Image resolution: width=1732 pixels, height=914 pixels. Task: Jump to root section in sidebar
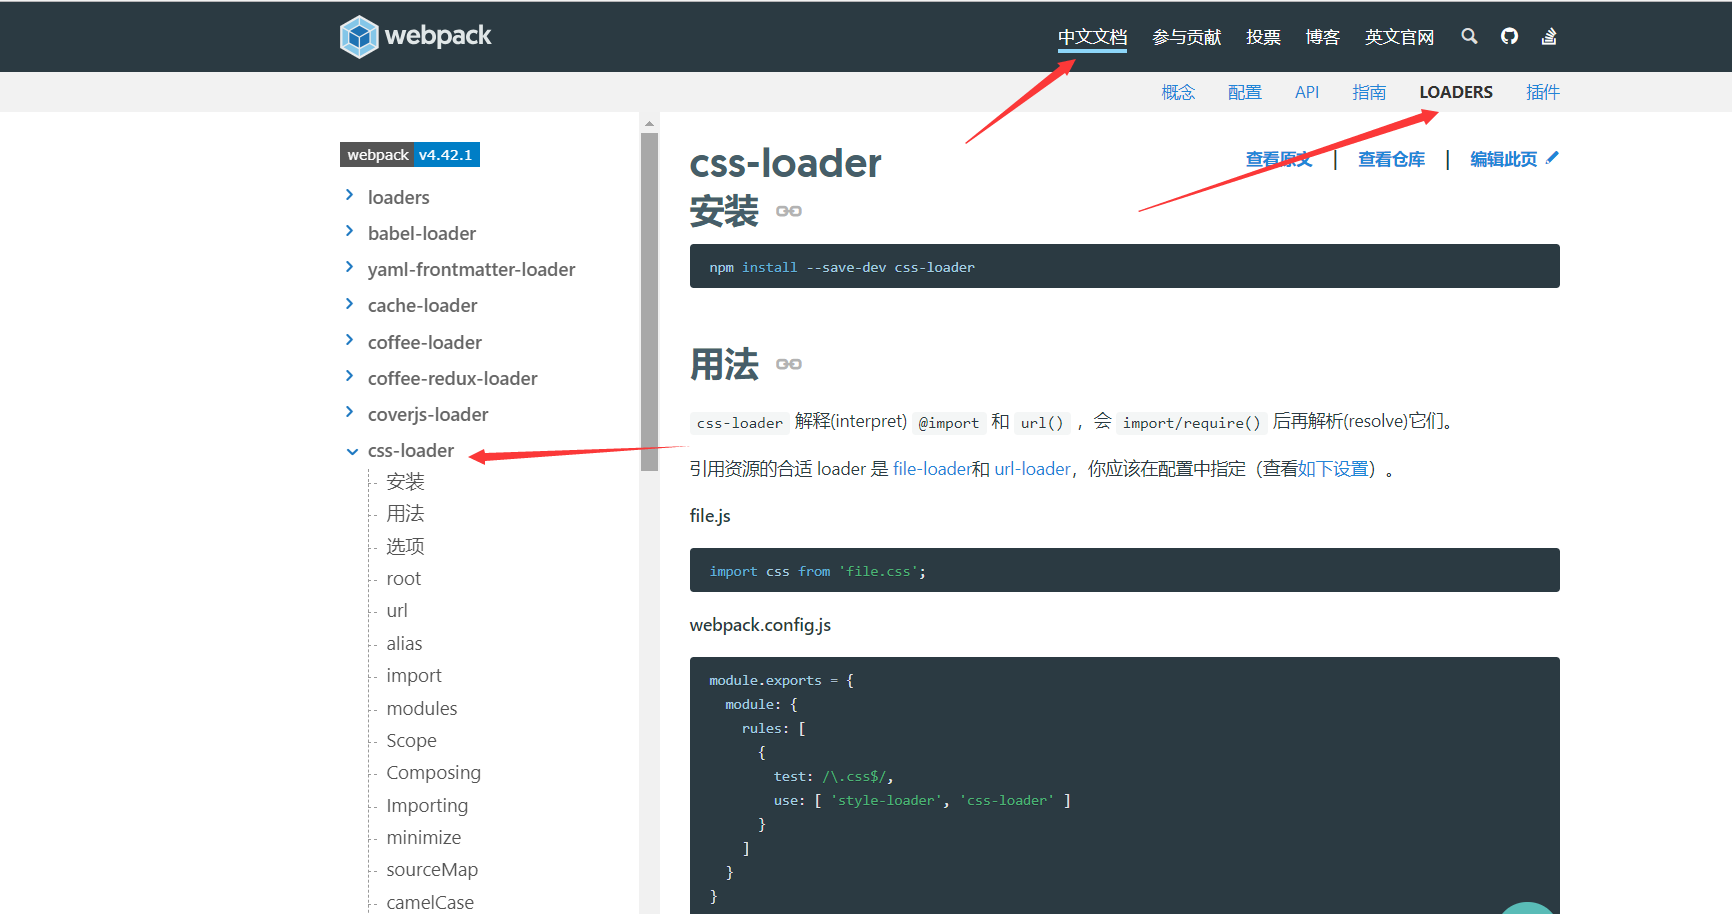click(404, 578)
